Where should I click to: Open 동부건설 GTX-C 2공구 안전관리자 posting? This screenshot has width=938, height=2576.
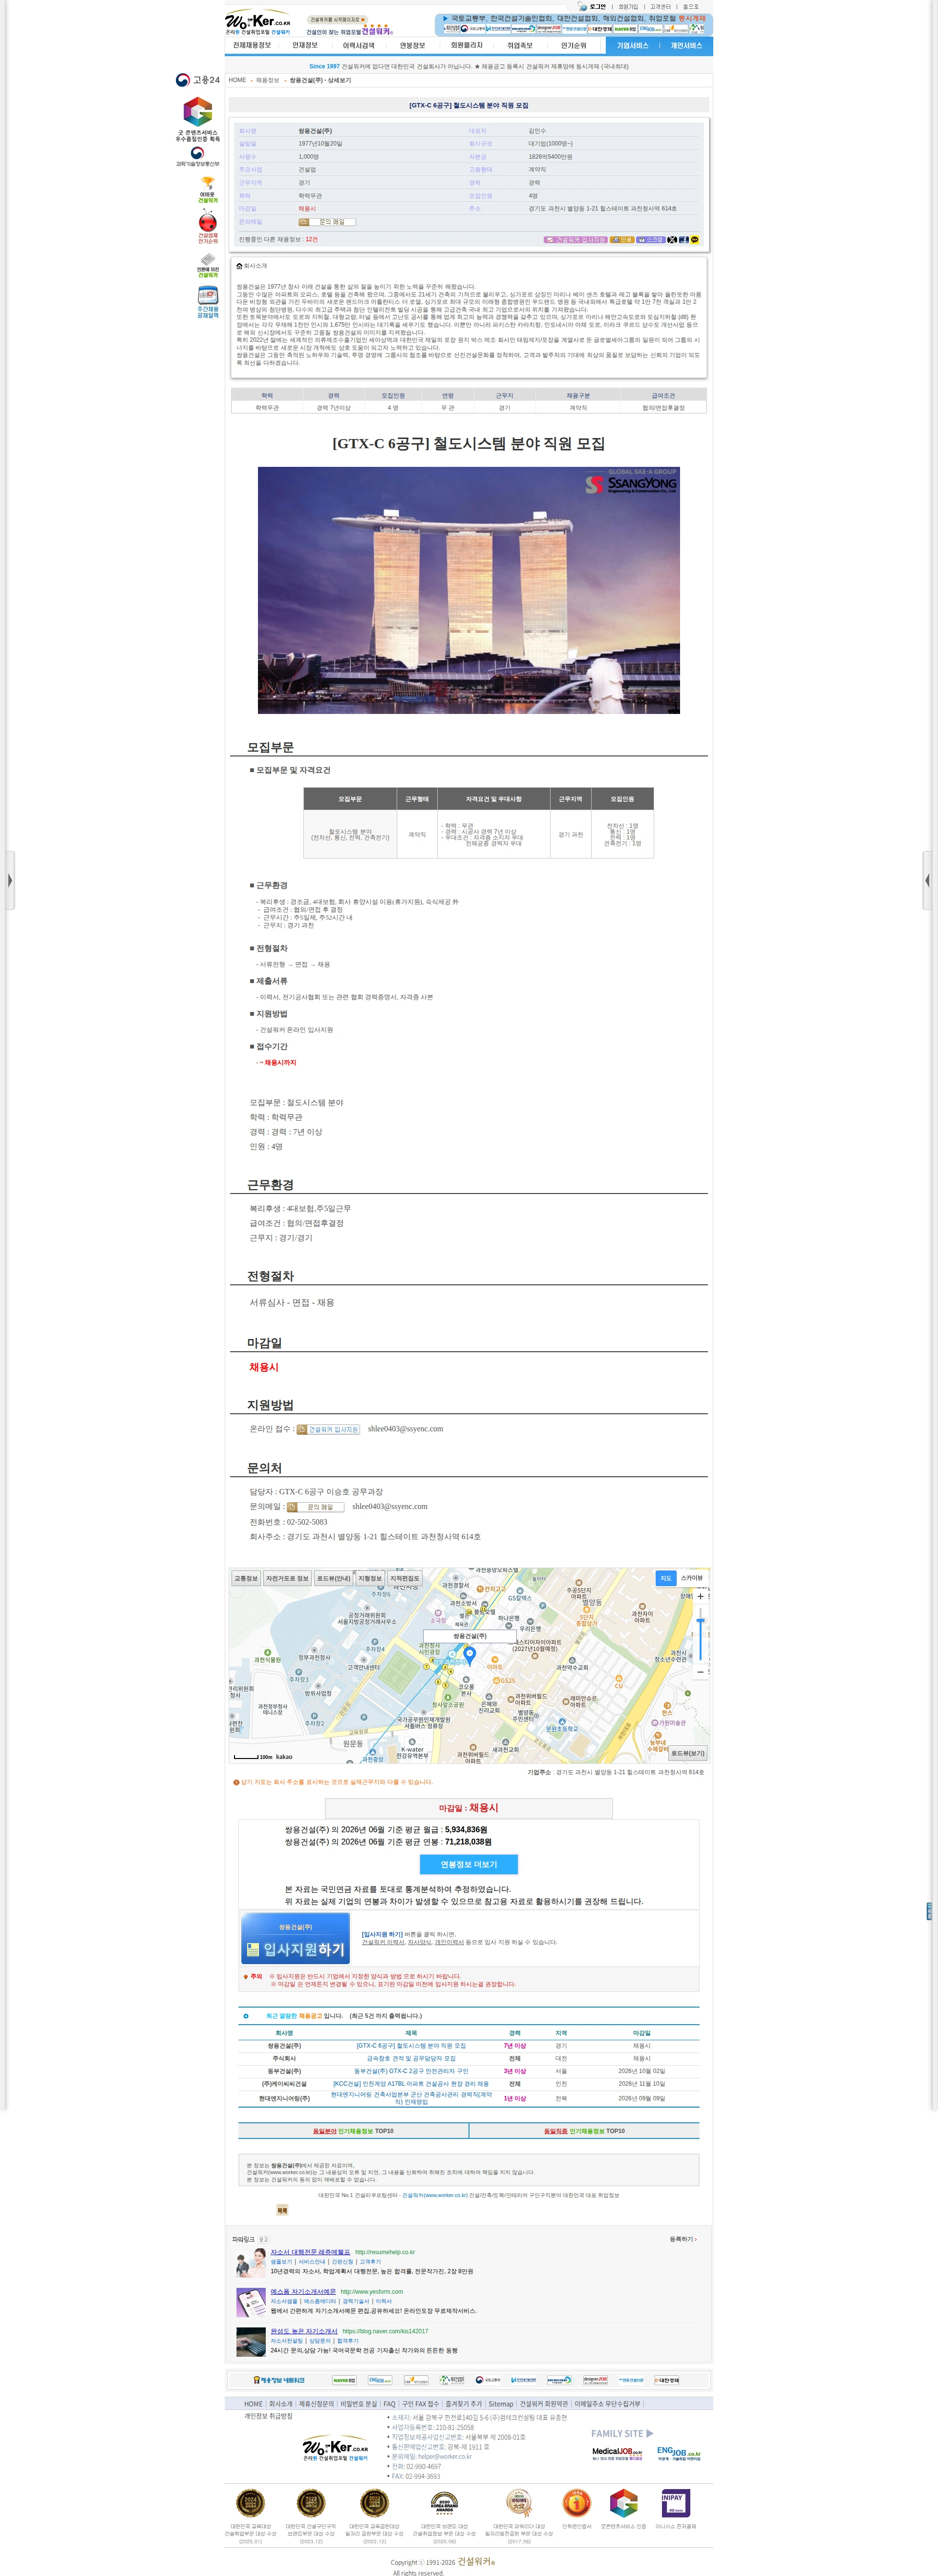411,2071
